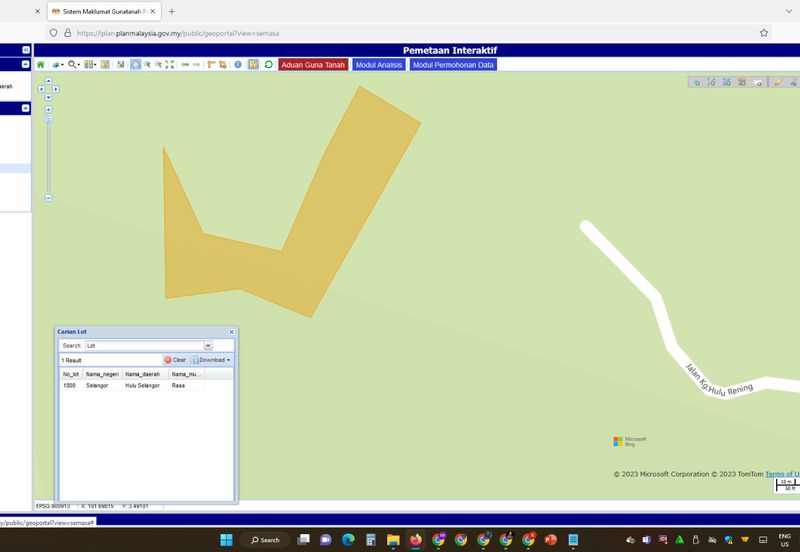Viewport: 800px width, 552px height.
Task: Select the zoom to full extent icon
Action: pyautogui.click(x=169, y=64)
